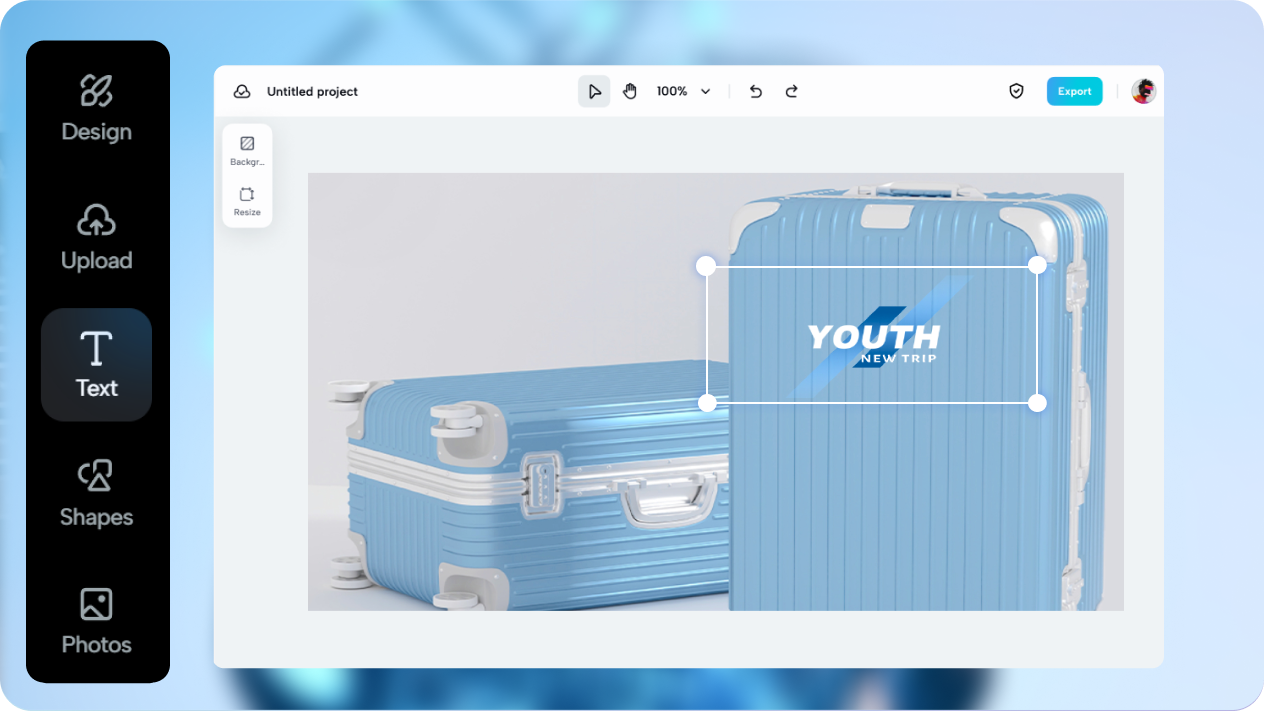The image size is (1264, 712).
Task: Click the Export button
Action: point(1074,91)
